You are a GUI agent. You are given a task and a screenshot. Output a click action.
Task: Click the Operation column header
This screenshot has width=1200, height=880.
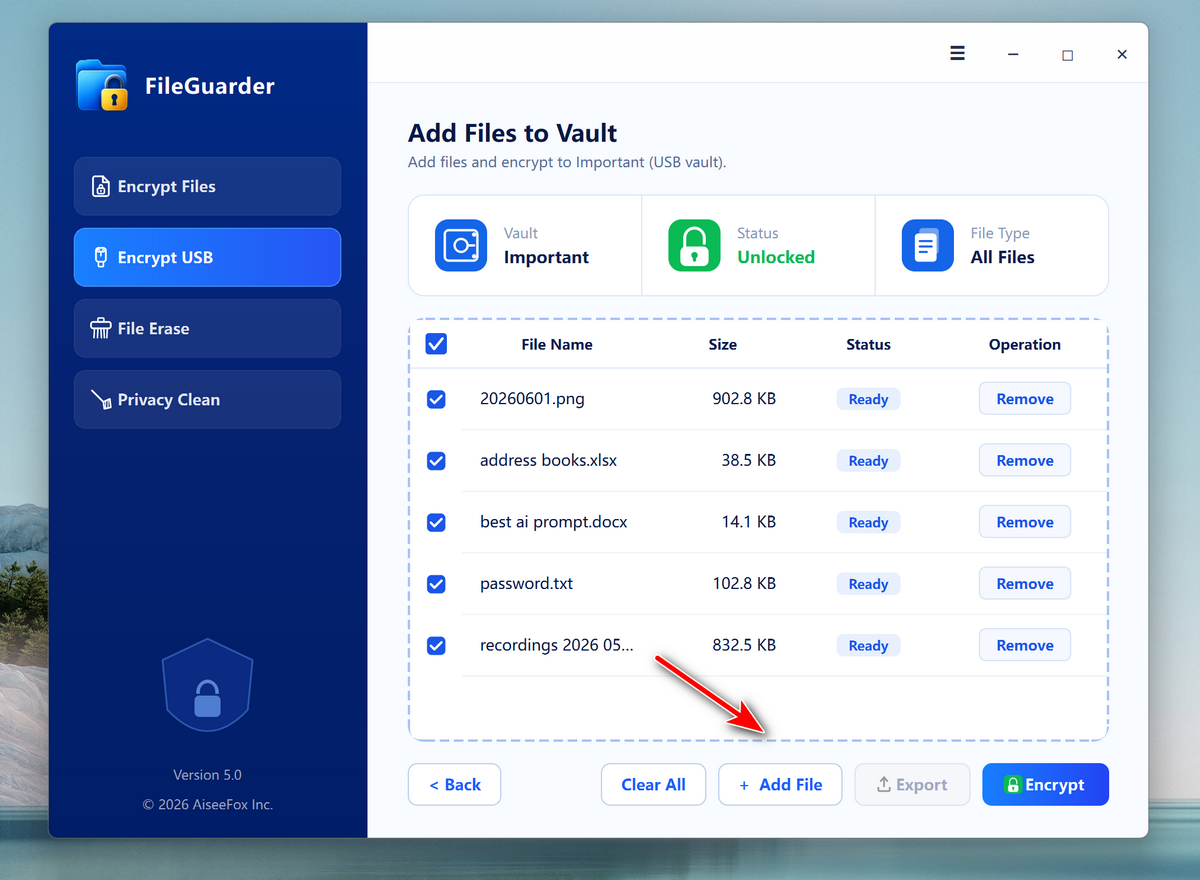coord(1025,344)
